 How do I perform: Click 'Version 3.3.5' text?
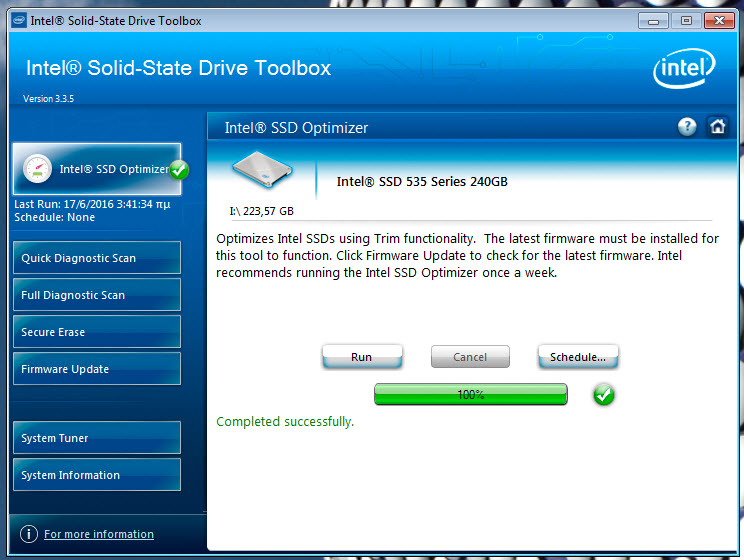click(48, 99)
